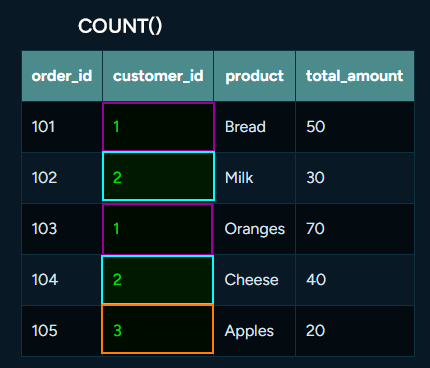430x368 pixels.
Task: Click total amount cell showing 20
Action: 355,331
